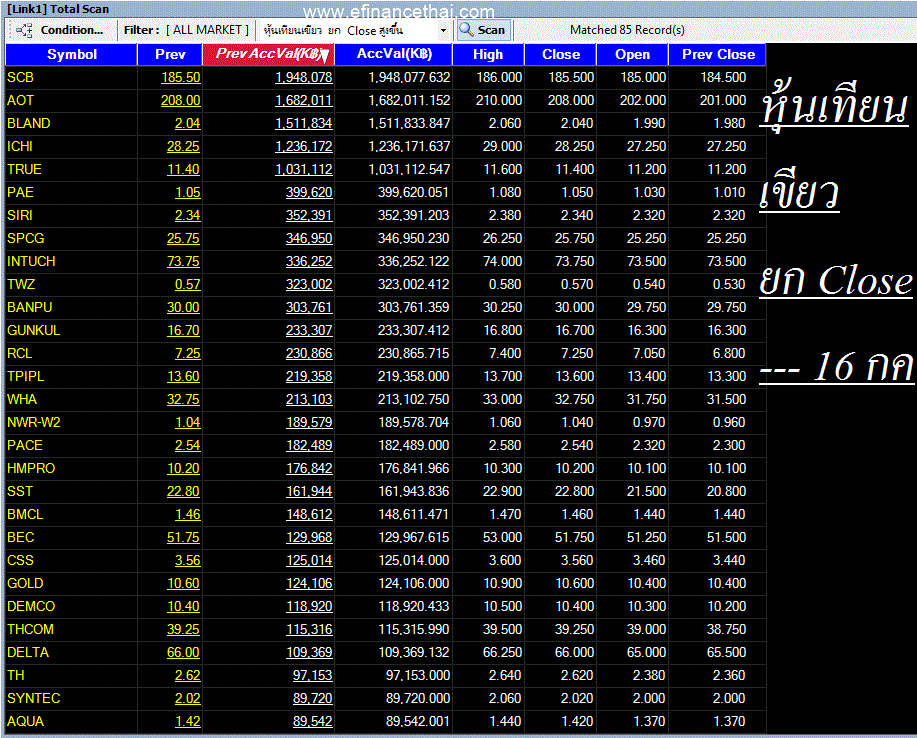The height and width of the screenshot is (738, 917).
Task: Select the AOT symbol
Action: [x=20, y=101]
